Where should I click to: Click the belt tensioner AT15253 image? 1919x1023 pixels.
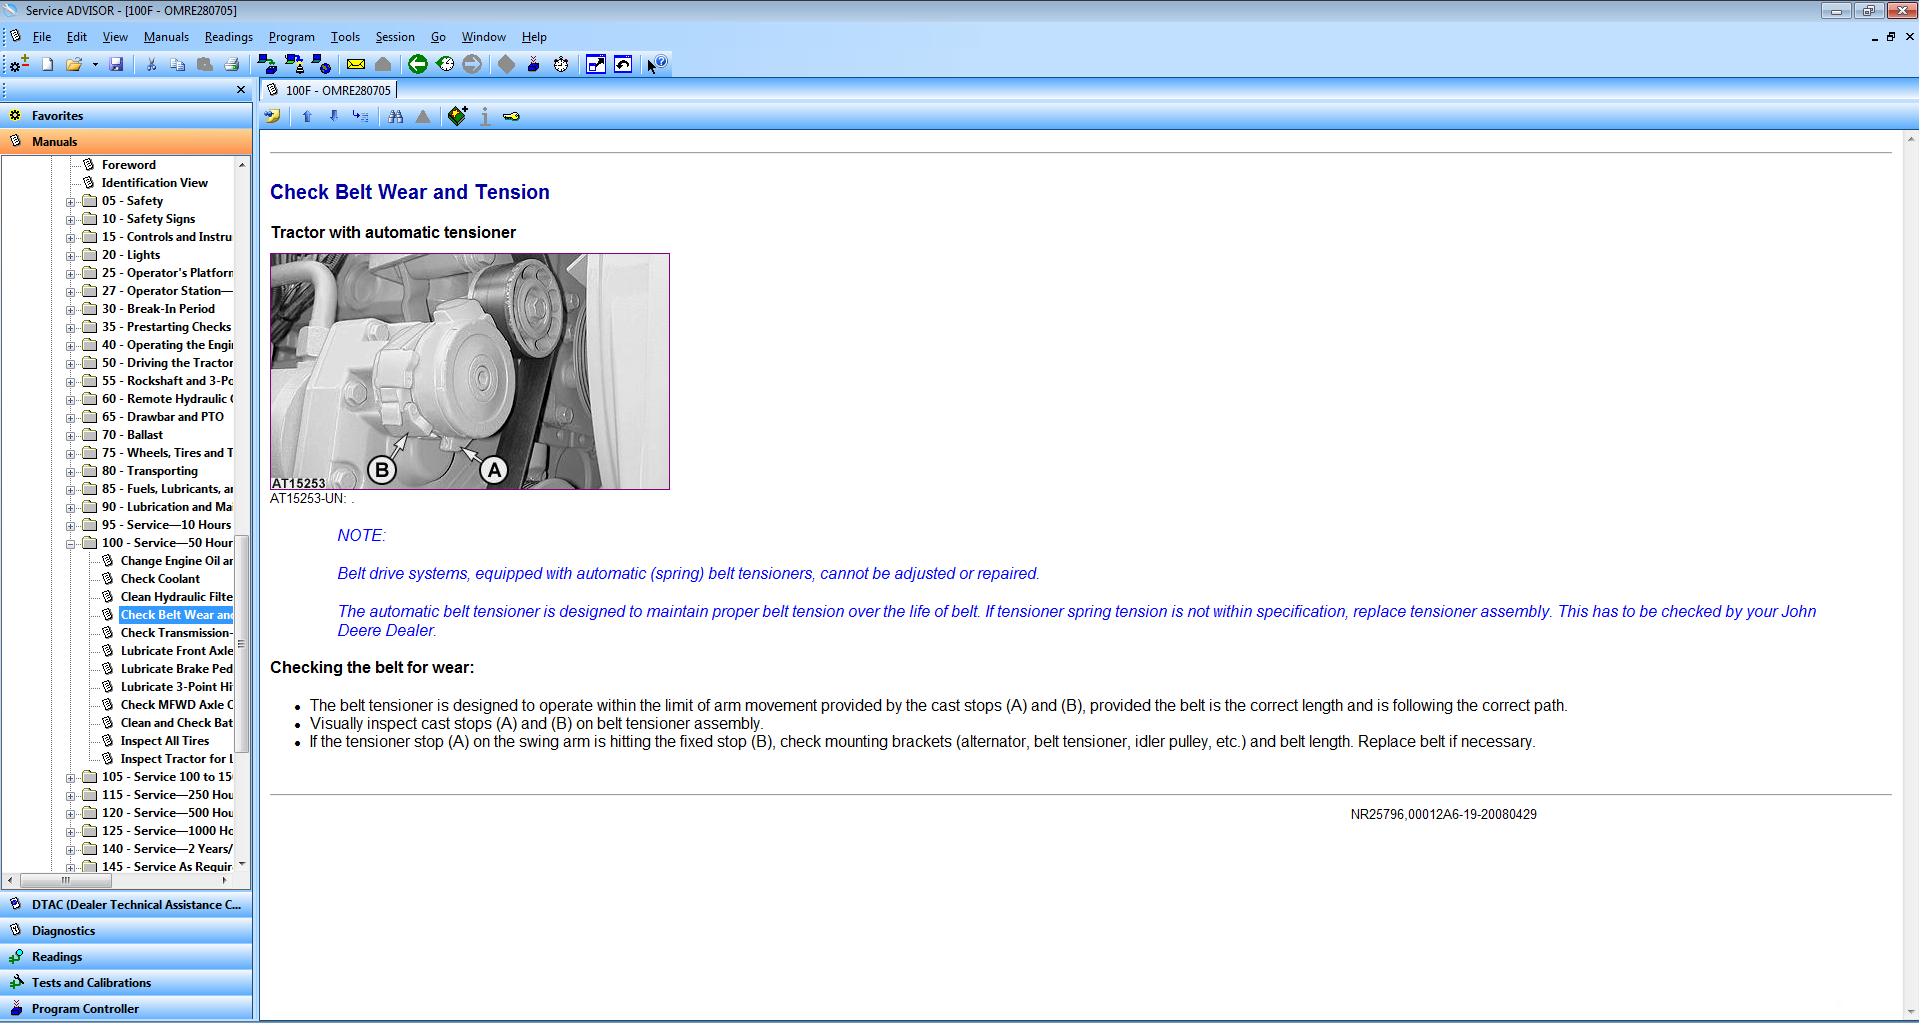tap(470, 371)
